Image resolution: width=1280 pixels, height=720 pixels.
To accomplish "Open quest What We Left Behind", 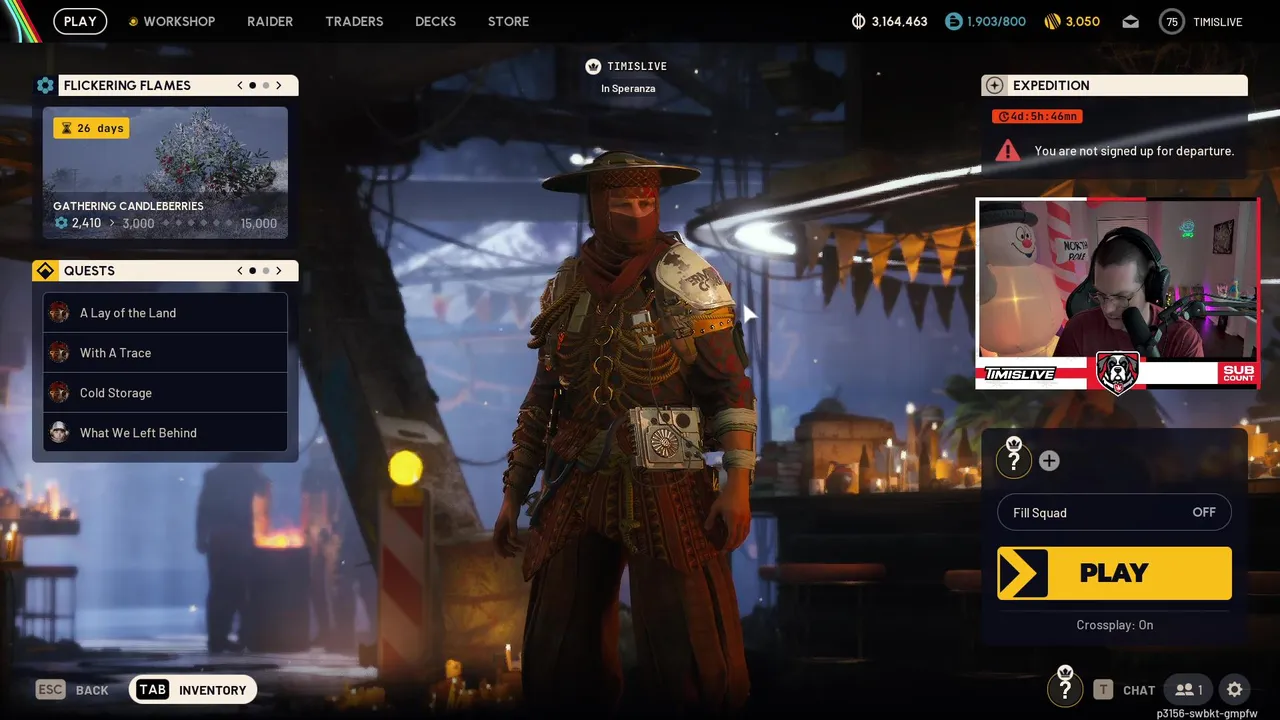I will [x=165, y=433].
